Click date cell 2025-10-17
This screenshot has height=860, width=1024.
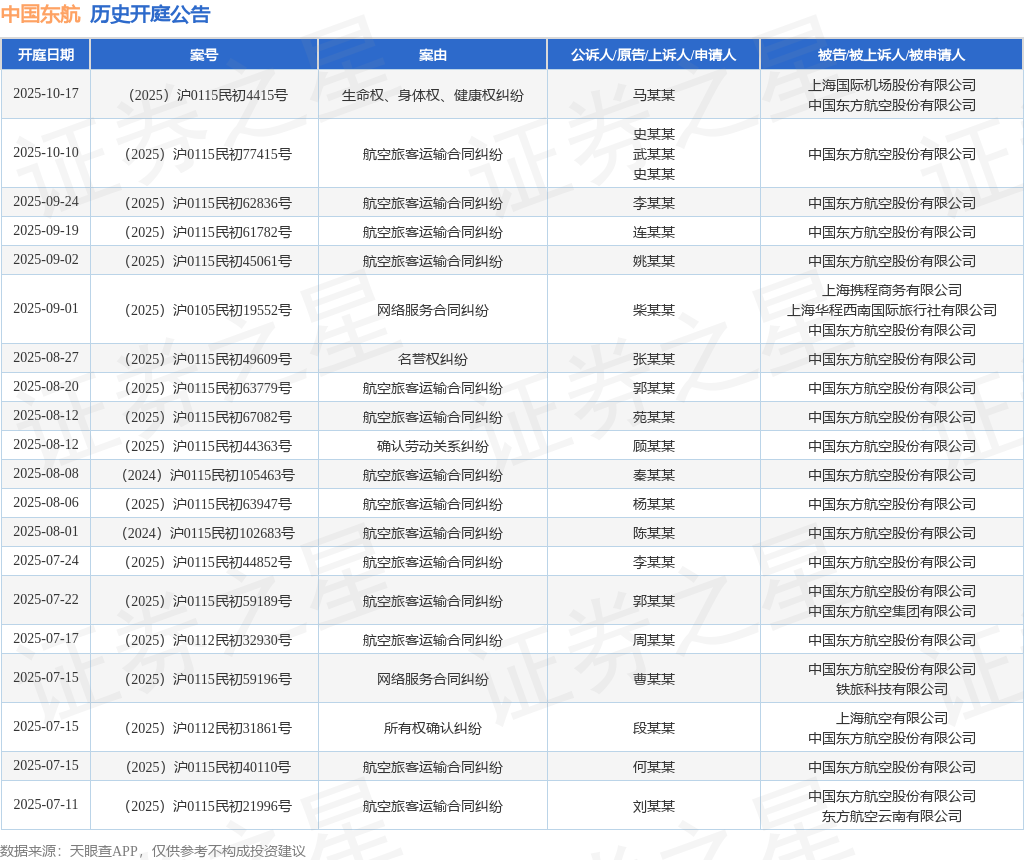click(46, 93)
